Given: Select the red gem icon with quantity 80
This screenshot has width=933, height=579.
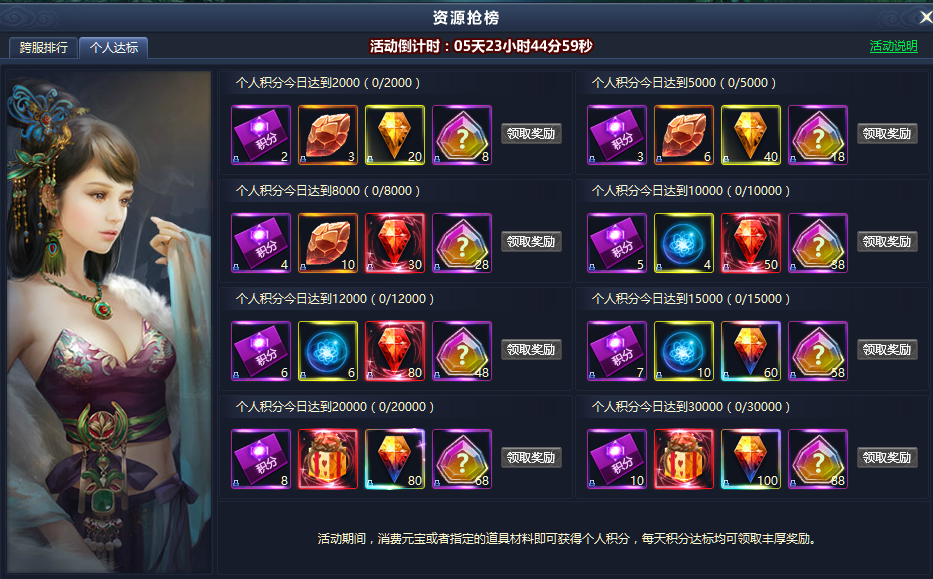Looking at the screenshot, I should point(395,351).
